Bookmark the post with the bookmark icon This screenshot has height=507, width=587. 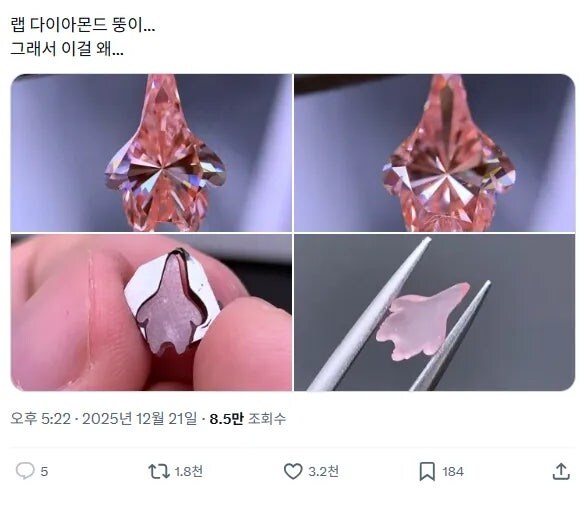point(427,471)
